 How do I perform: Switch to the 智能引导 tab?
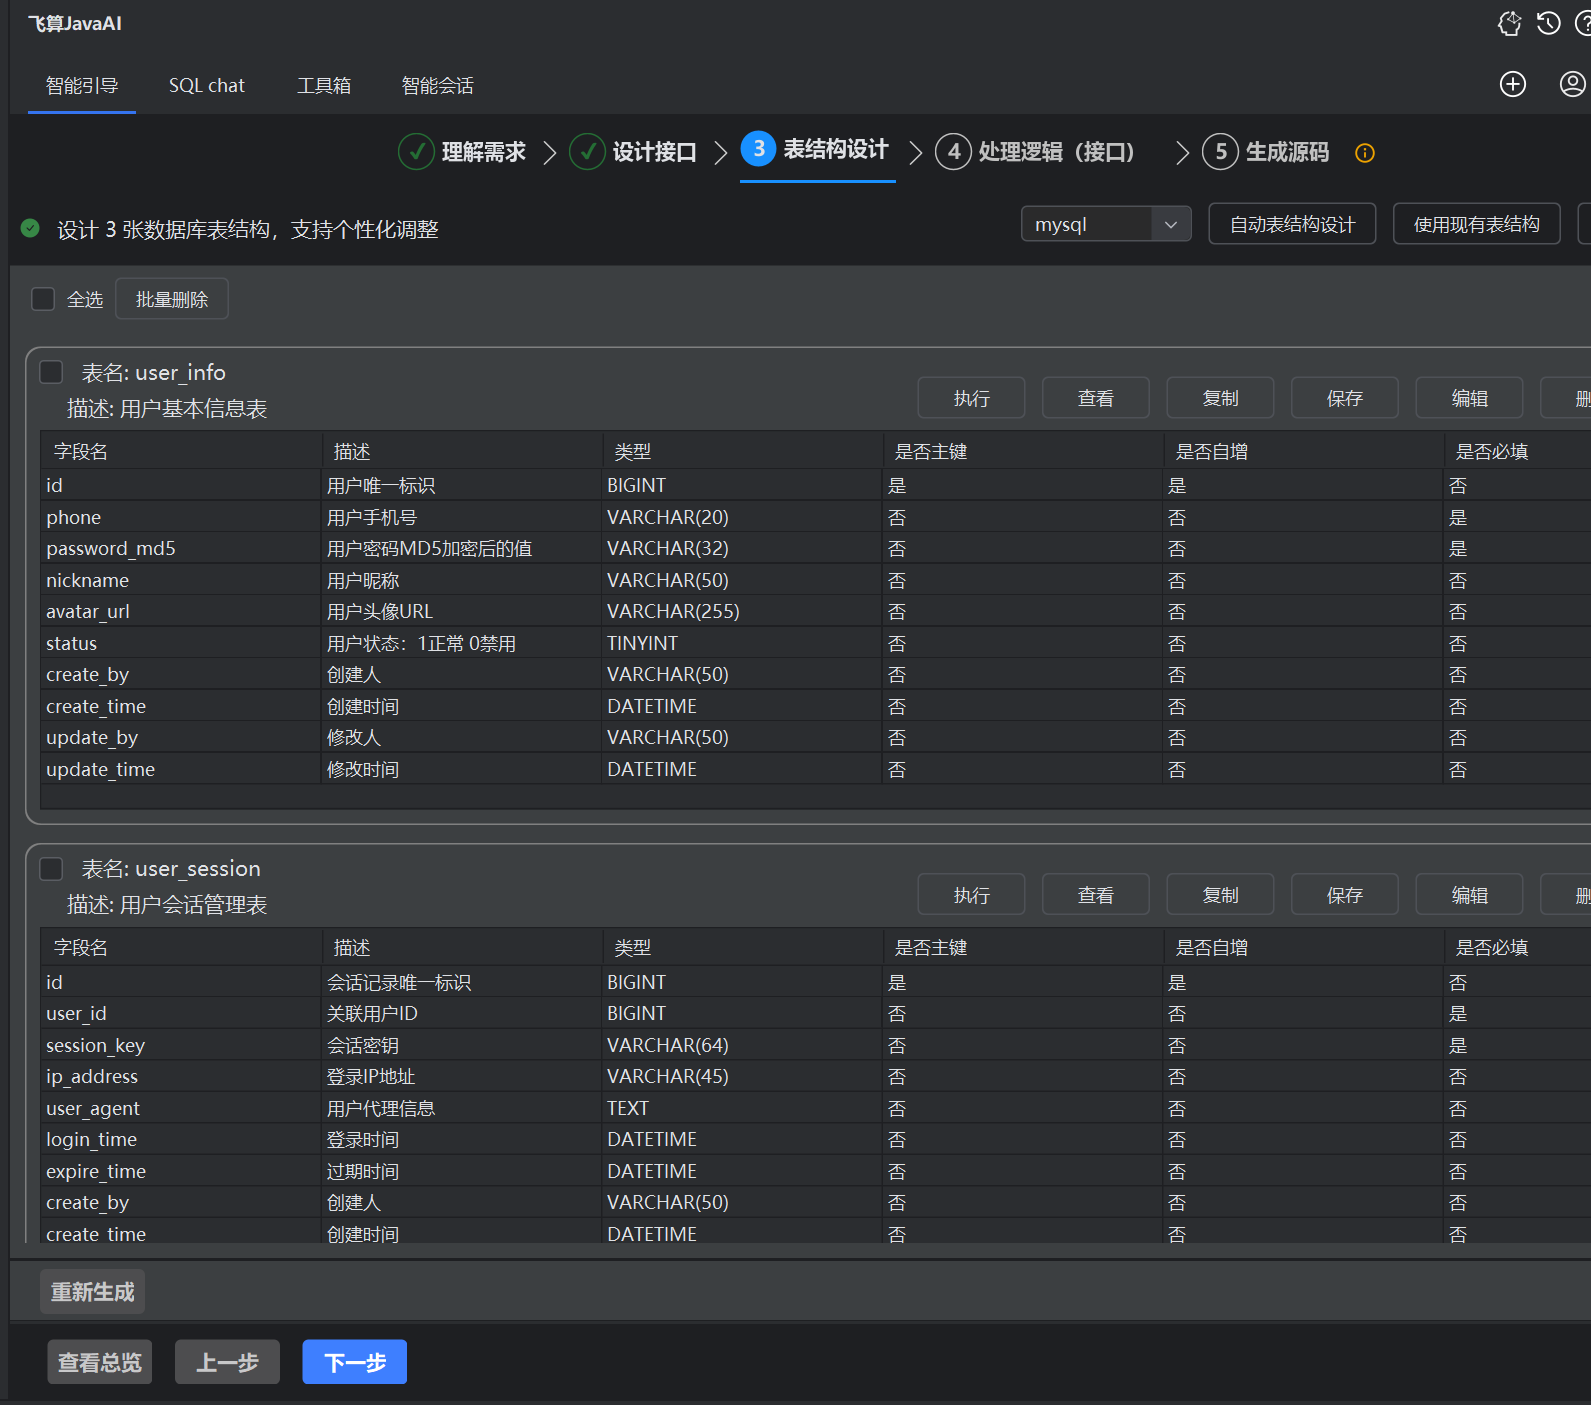82,86
